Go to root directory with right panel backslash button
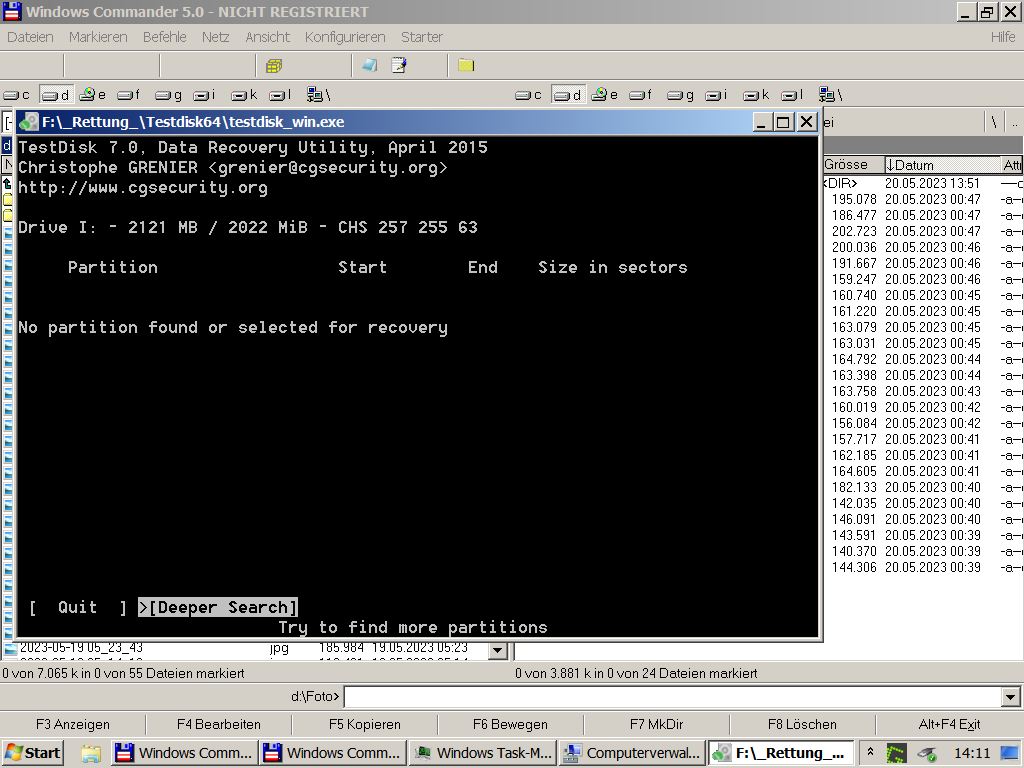The image size is (1024, 768). pos(994,122)
